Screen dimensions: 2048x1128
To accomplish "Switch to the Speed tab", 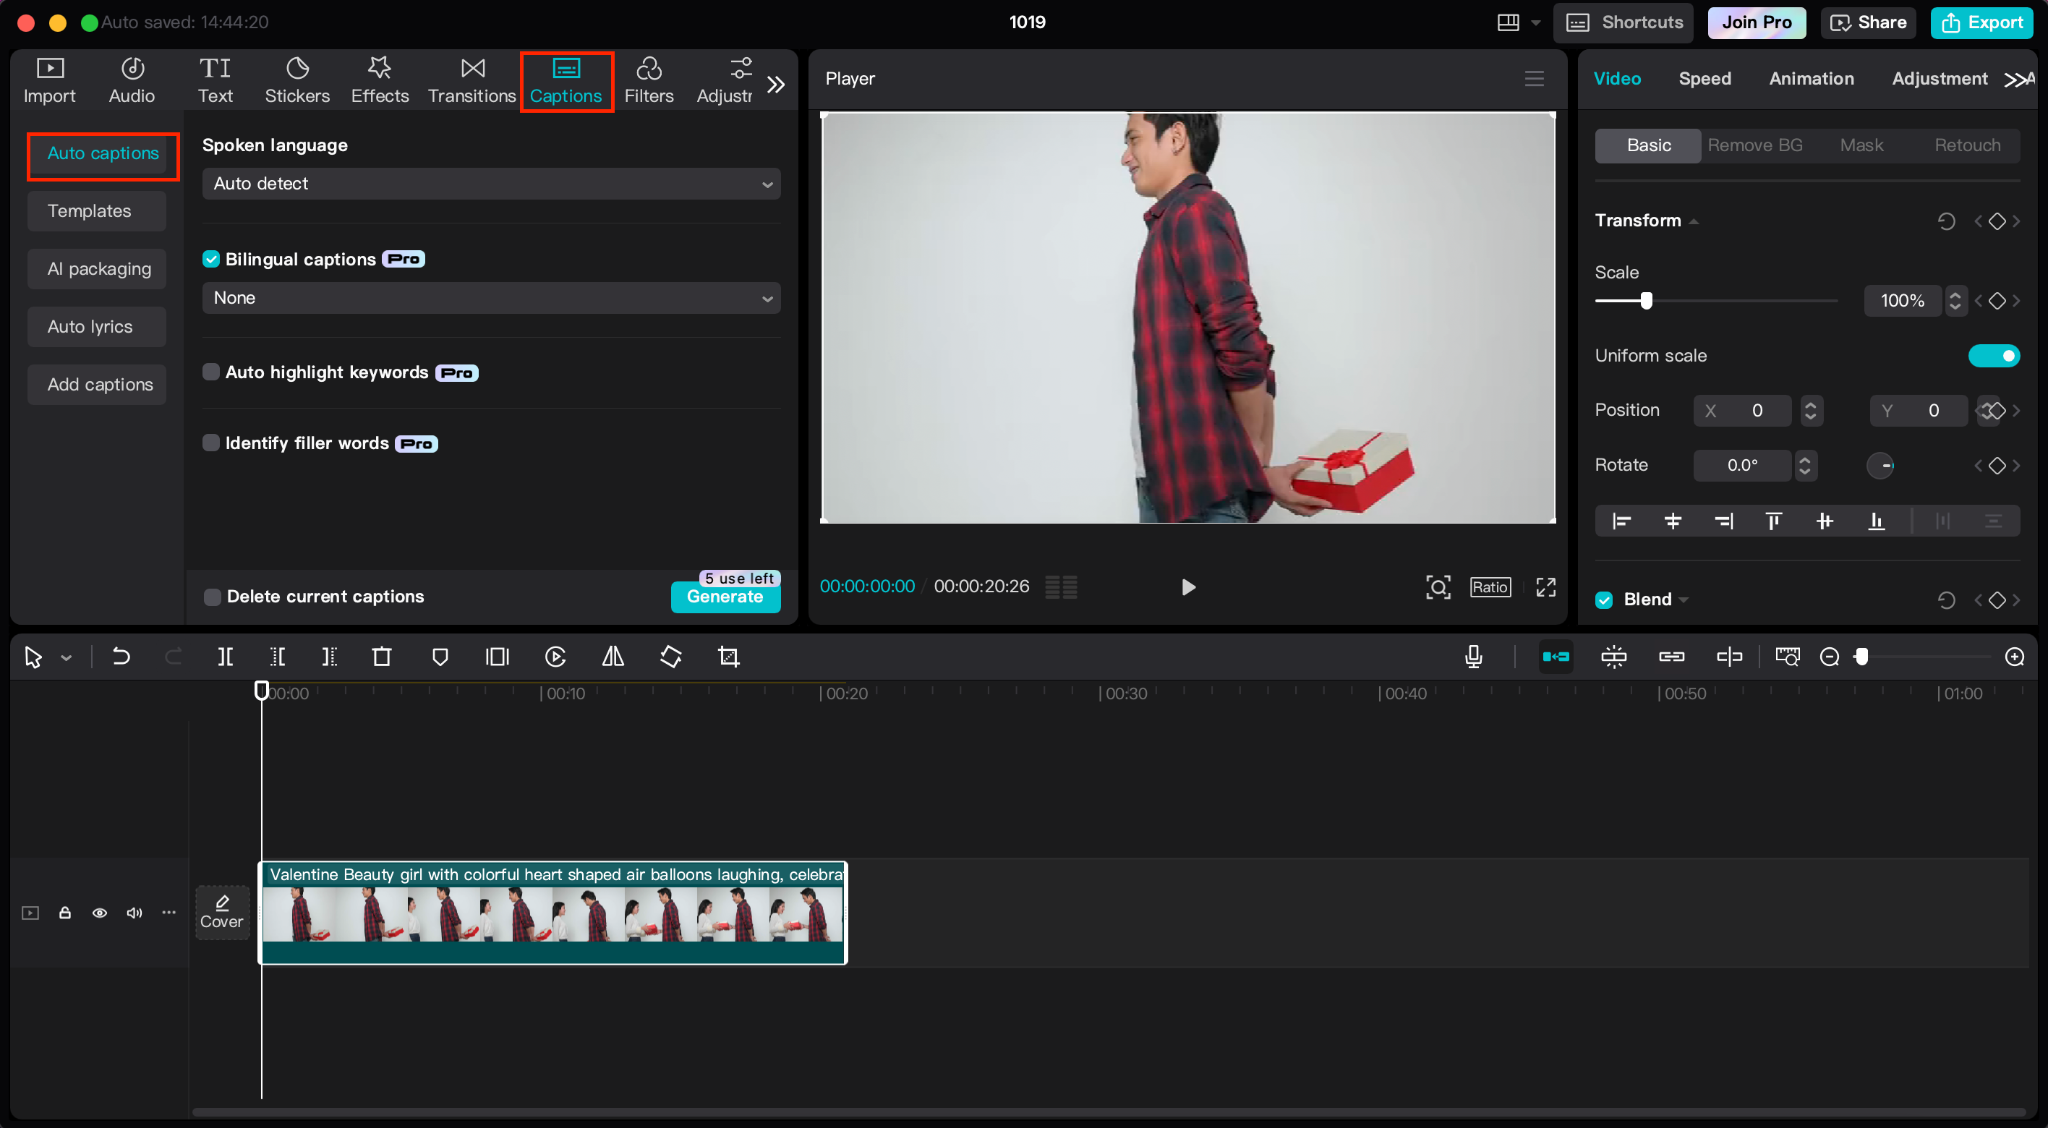I will pyautogui.click(x=1704, y=79).
